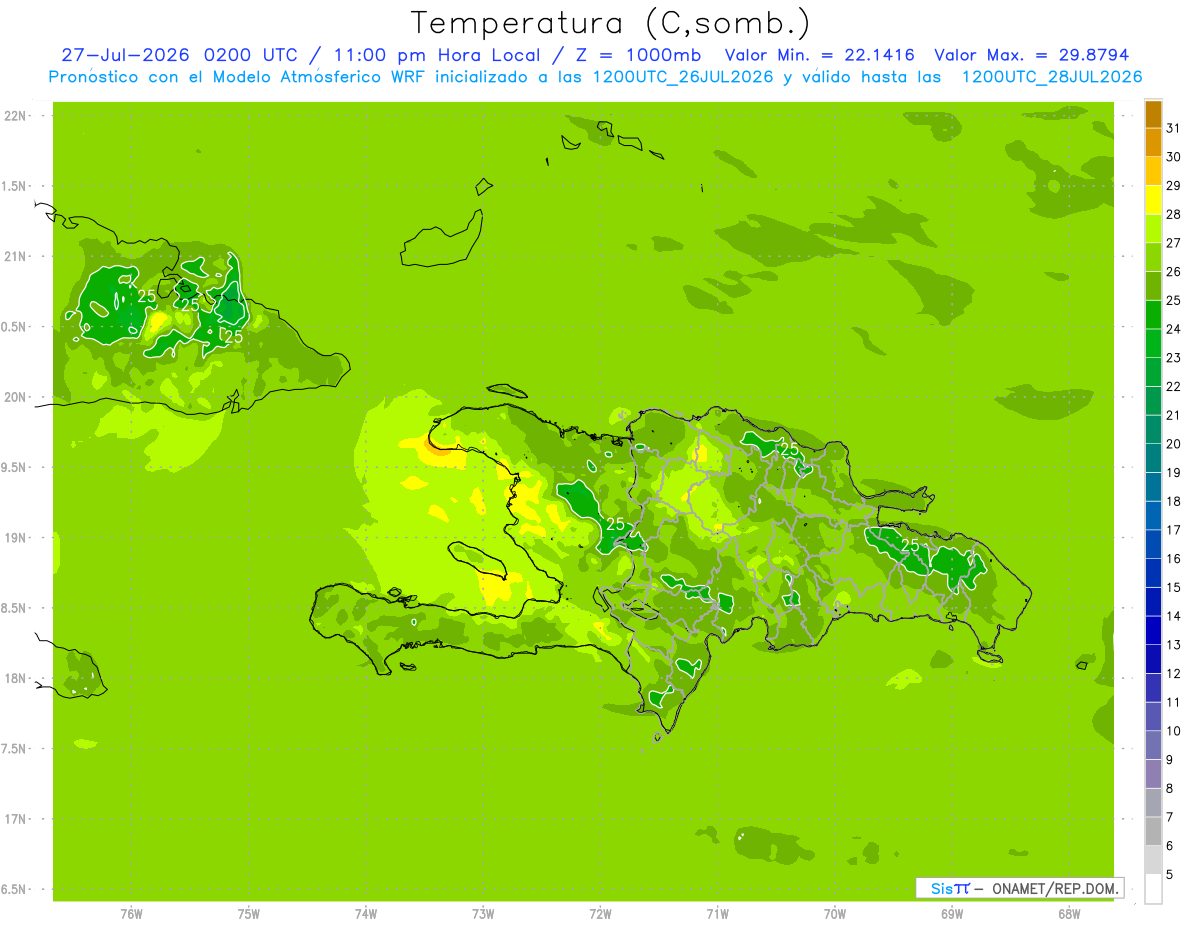Select the colorbar band between 24 and 25
The height and width of the screenshot is (927, 1200).
(x=1153, y=315)
